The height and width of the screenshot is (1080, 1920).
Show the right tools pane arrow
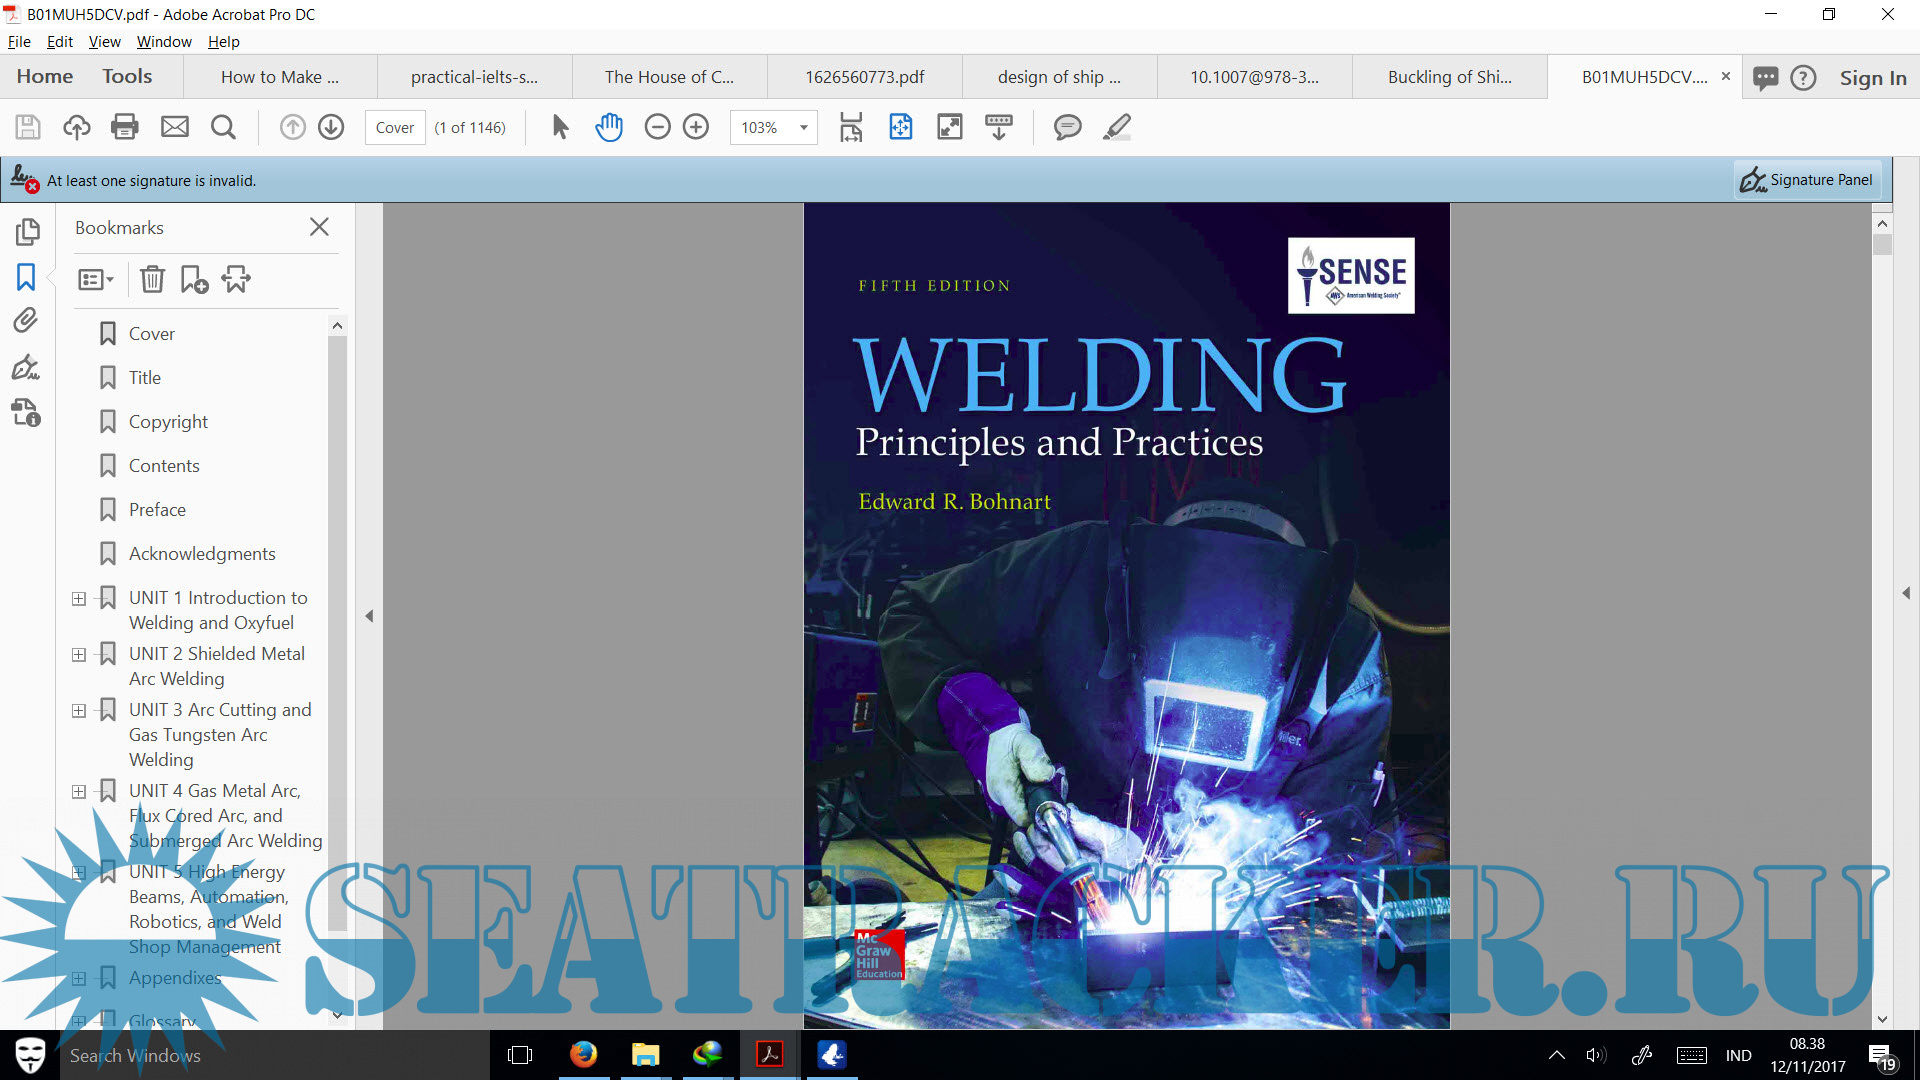click(x=1906, y=593)
